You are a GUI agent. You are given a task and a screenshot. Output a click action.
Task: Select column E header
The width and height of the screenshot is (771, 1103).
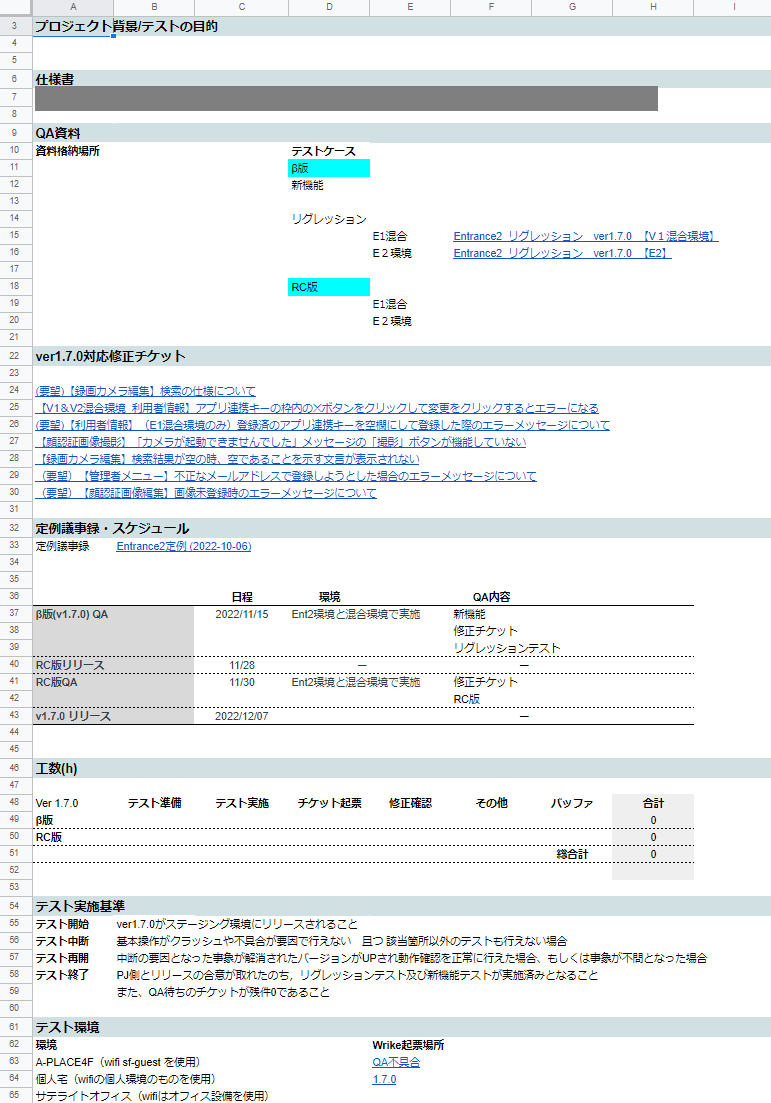(409, 7)
